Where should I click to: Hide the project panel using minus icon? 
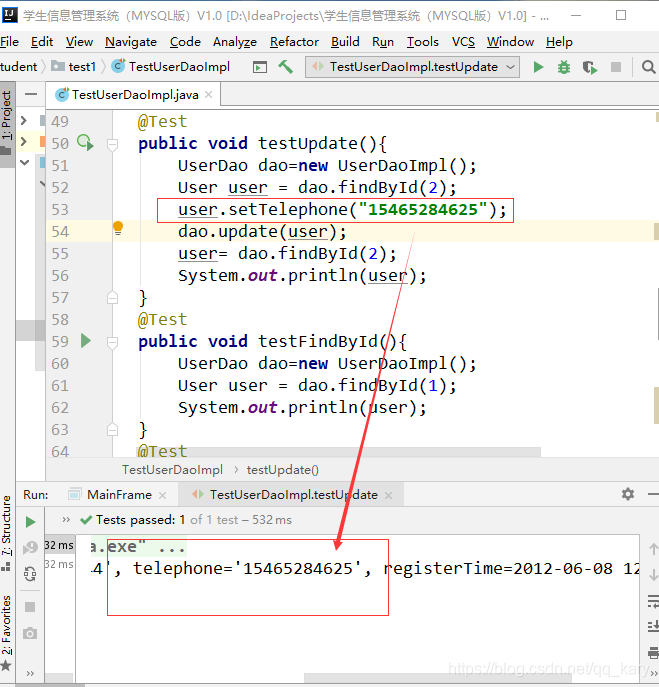(31, 94)
